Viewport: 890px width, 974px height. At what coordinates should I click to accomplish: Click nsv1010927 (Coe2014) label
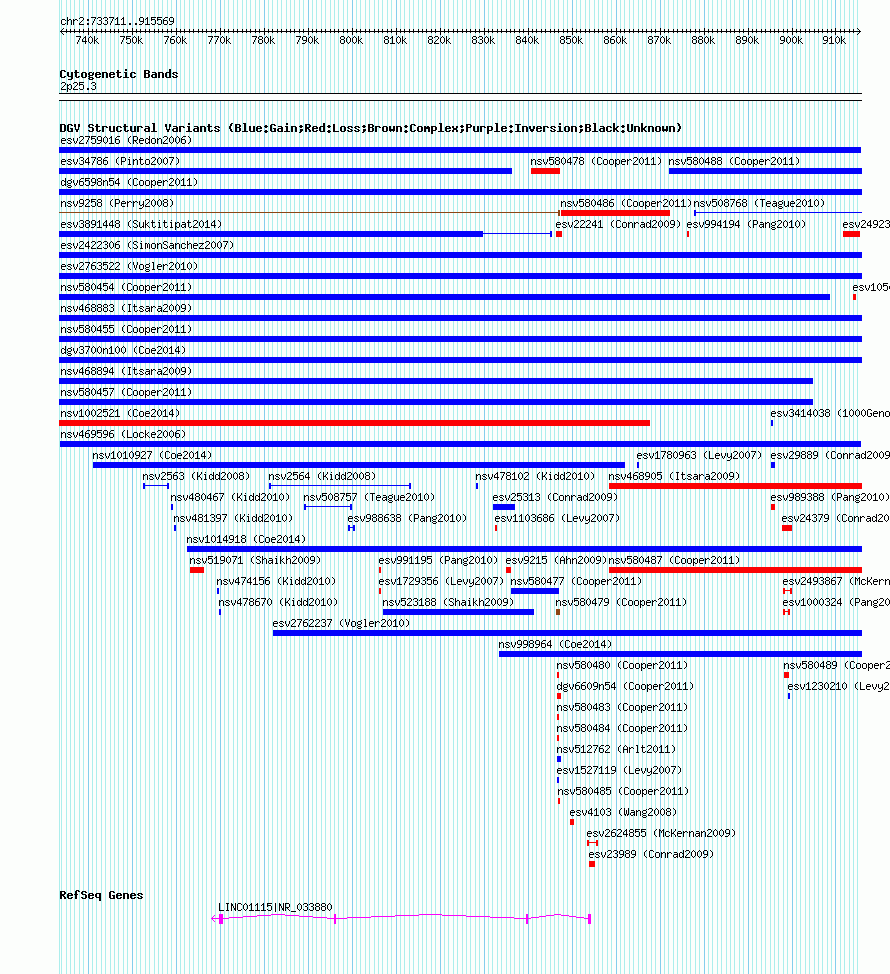coord(152,455)
